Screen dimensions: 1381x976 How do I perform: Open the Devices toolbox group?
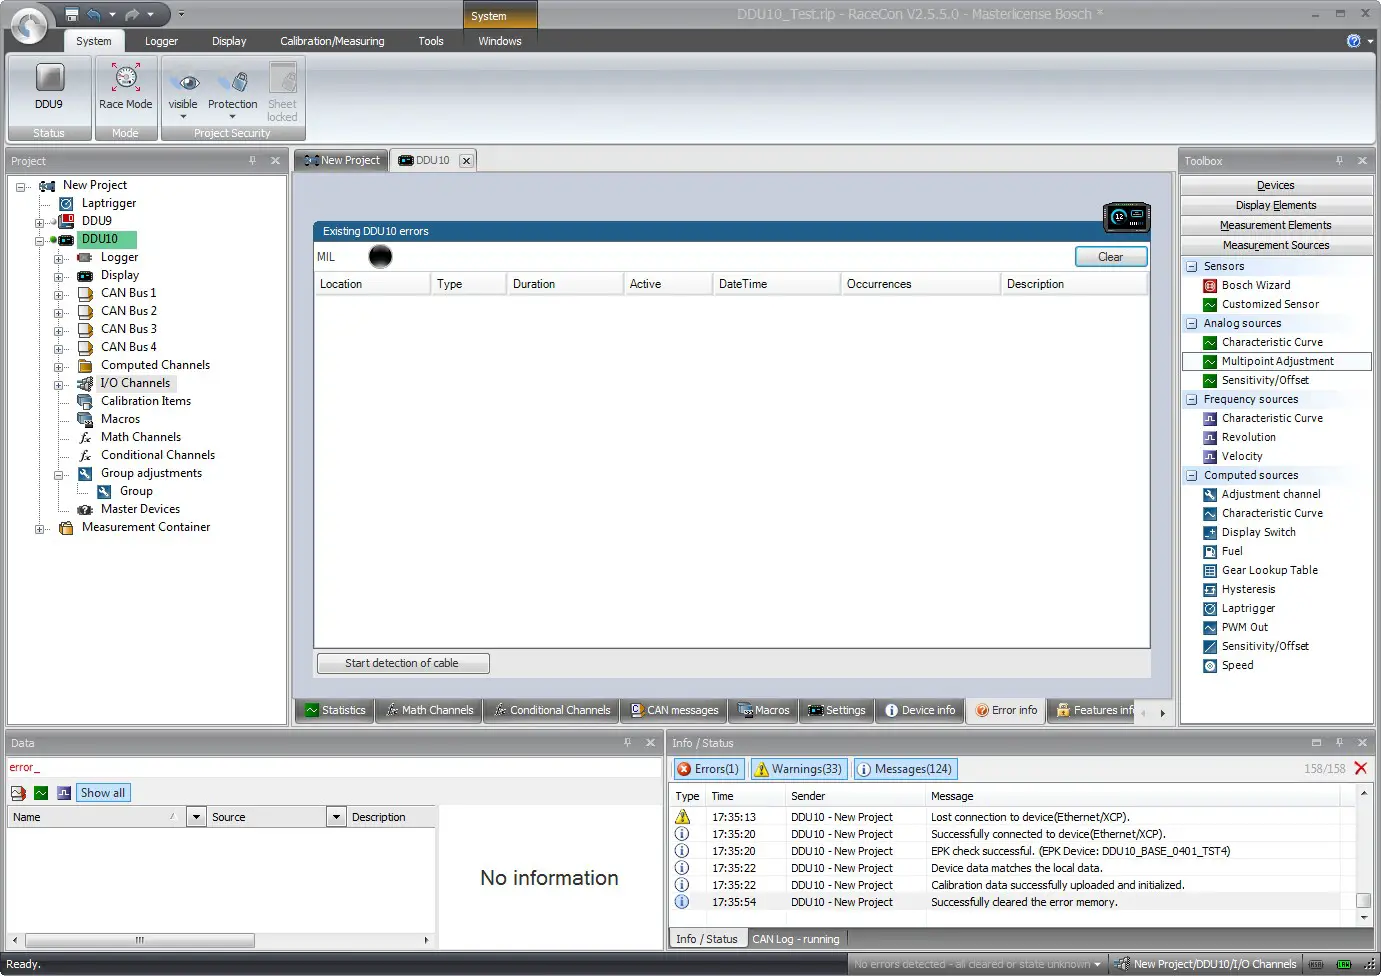click(x=1276, y=186)
